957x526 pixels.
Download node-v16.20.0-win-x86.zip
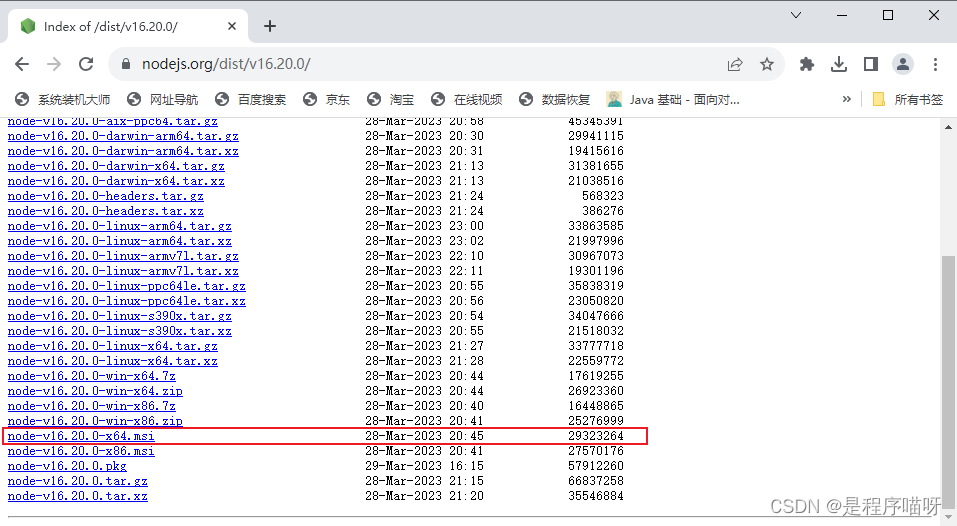pyautogui.click(x=95, y=421)
